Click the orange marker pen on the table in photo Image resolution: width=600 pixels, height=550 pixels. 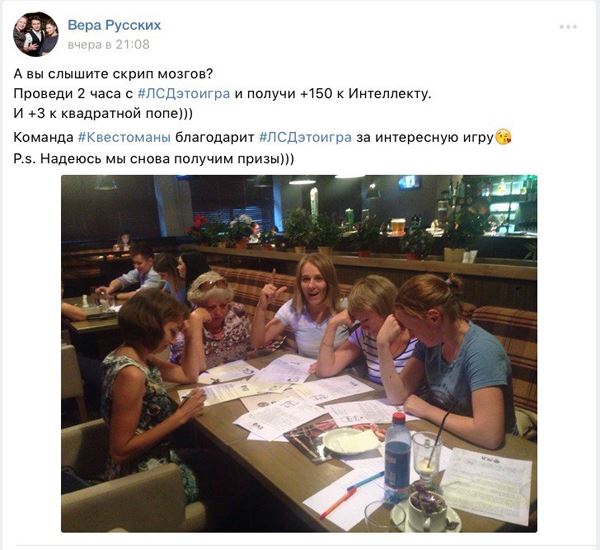(x=338, y=503)
